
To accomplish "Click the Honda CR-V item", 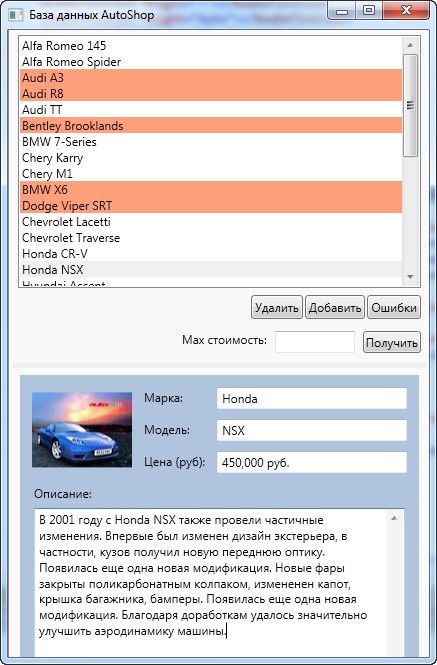I will 211,253.
